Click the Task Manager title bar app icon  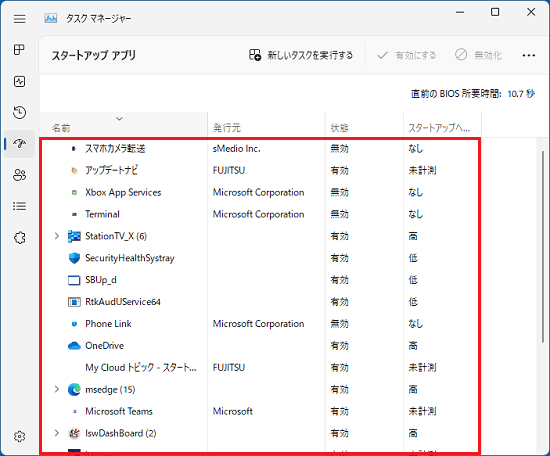click(51, 18)
